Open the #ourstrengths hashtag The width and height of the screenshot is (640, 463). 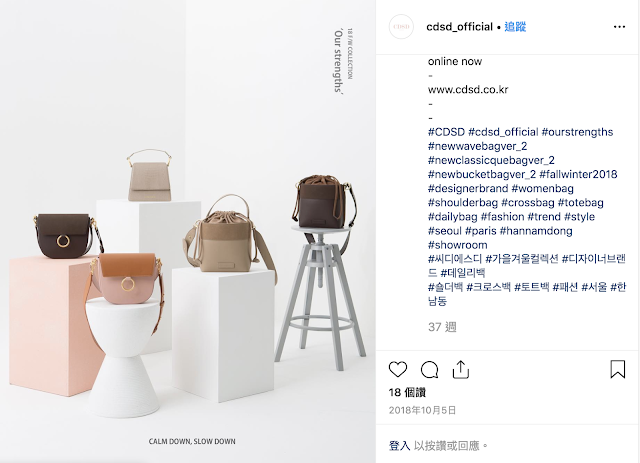pyautogui.click(x=577, y=132)
